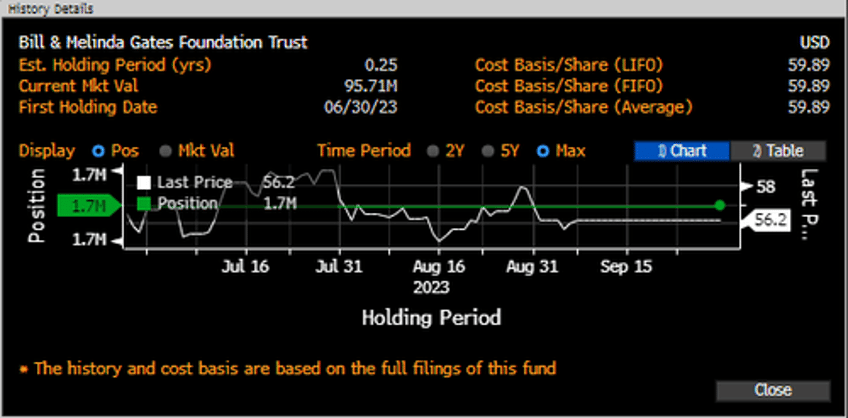The height and width of the screenshot is (418, 848).
Task: Click the green 1.7M position axis marker
Action: [x=90, y=206]
